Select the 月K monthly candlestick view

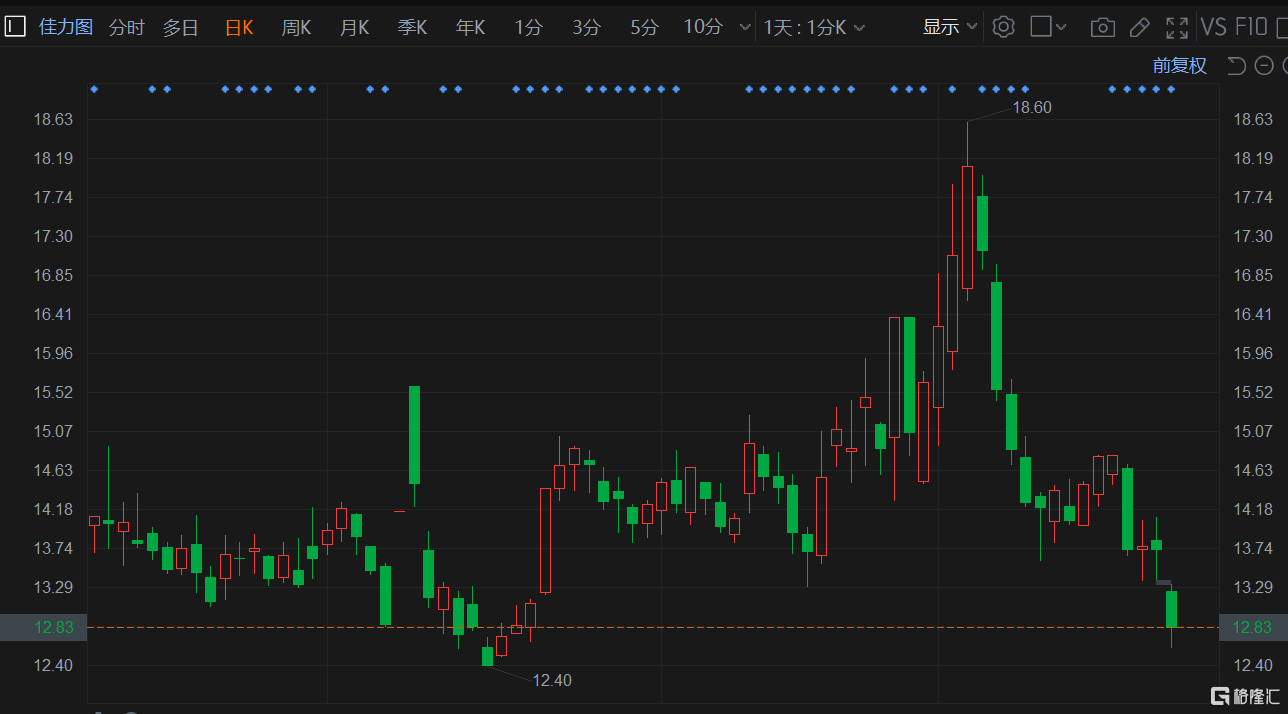pyautogui.click(x=354, y=27)
